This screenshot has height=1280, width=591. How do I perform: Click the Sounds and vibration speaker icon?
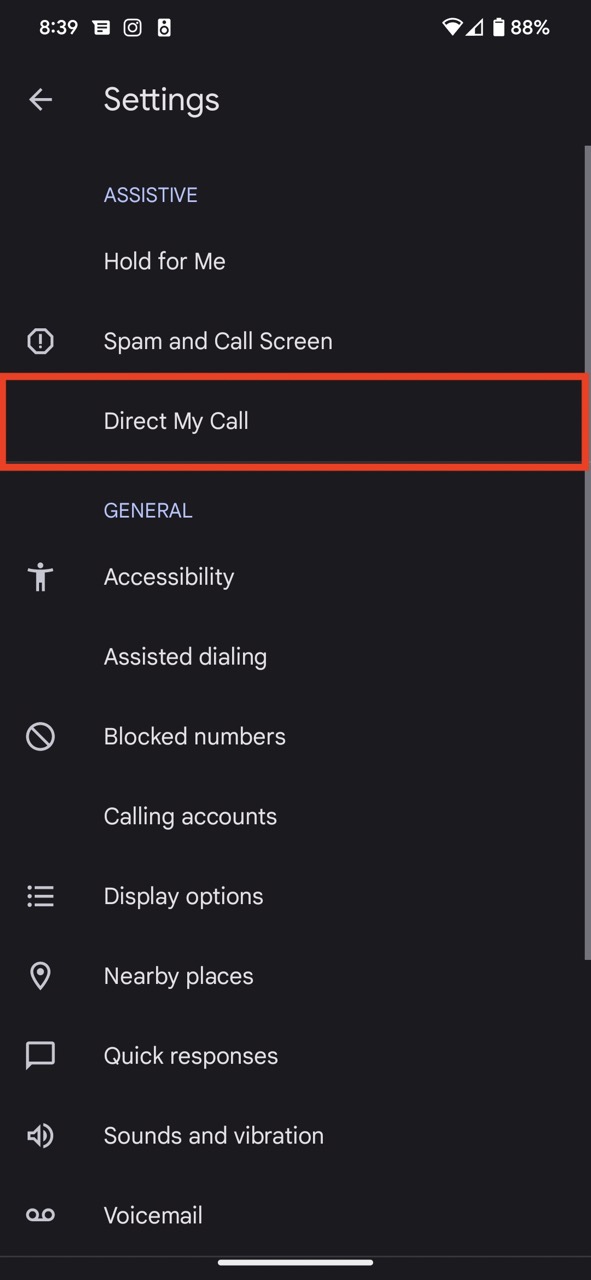(40, 1136)
